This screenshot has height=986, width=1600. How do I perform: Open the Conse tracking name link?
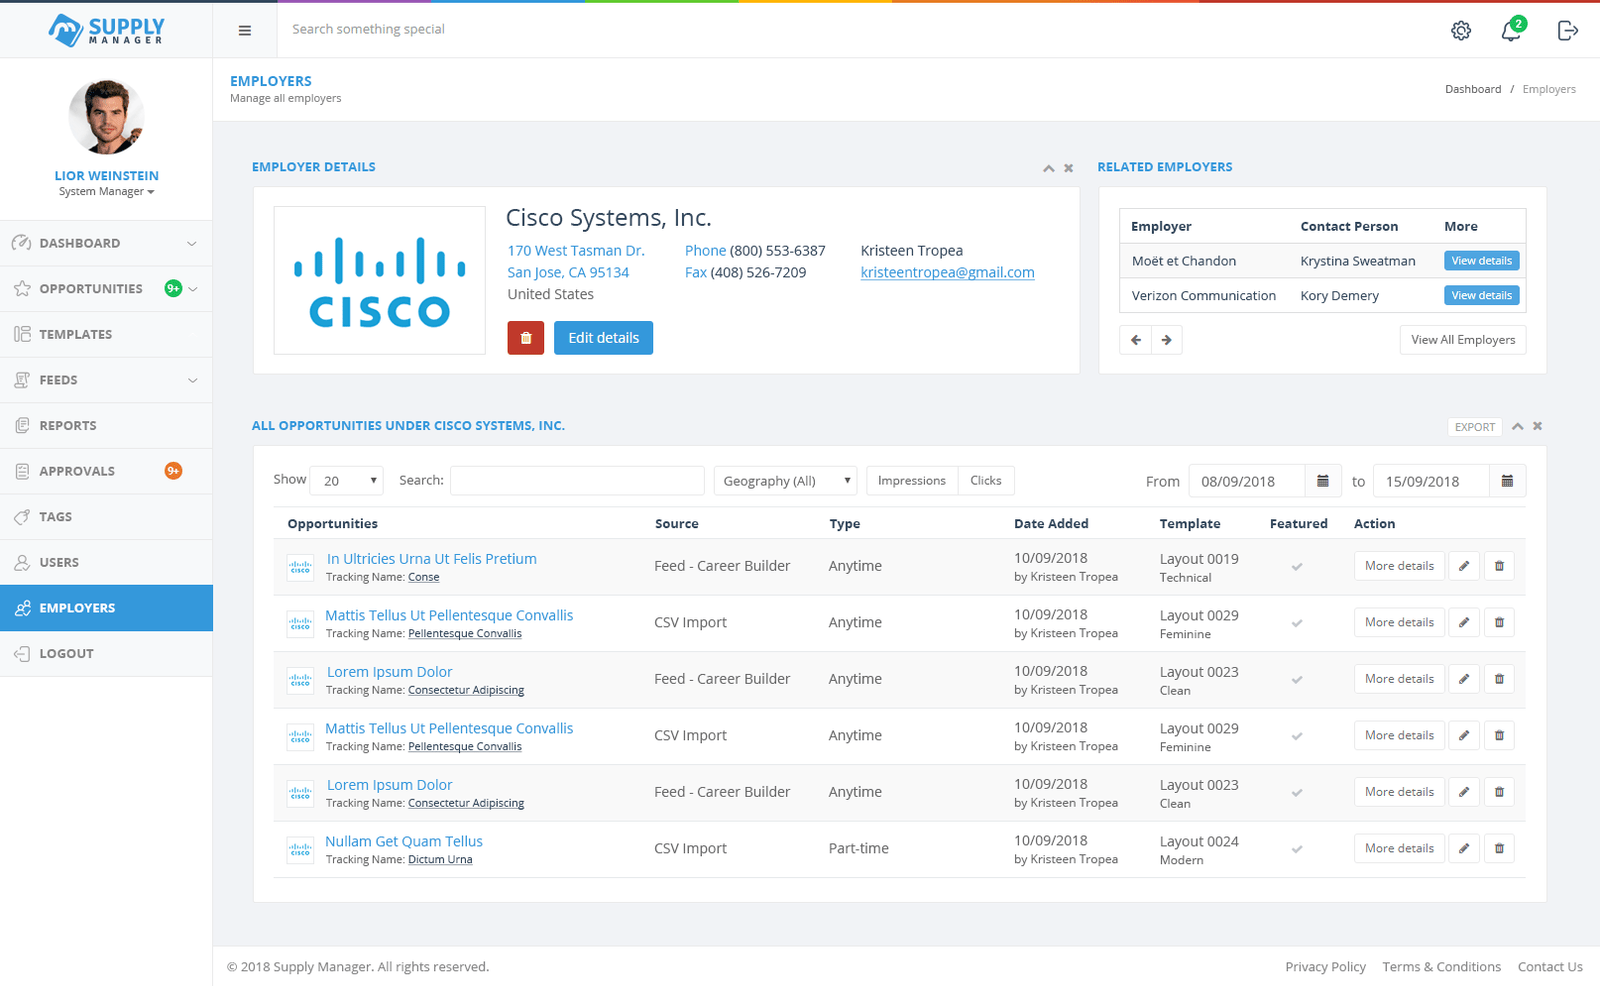[x=424, y=578]
